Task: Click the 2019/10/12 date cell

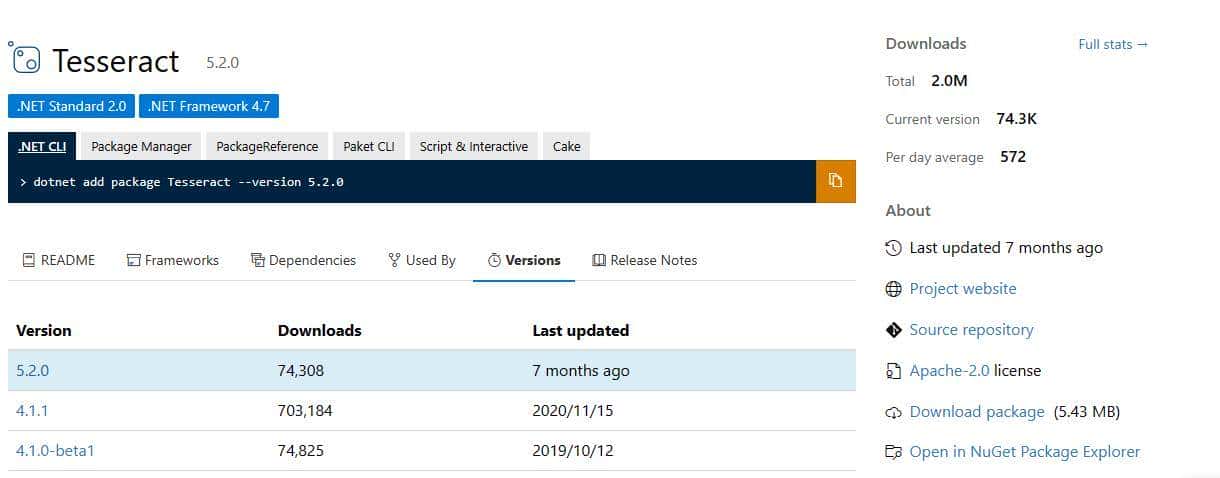Action: [x=573, y=451]
